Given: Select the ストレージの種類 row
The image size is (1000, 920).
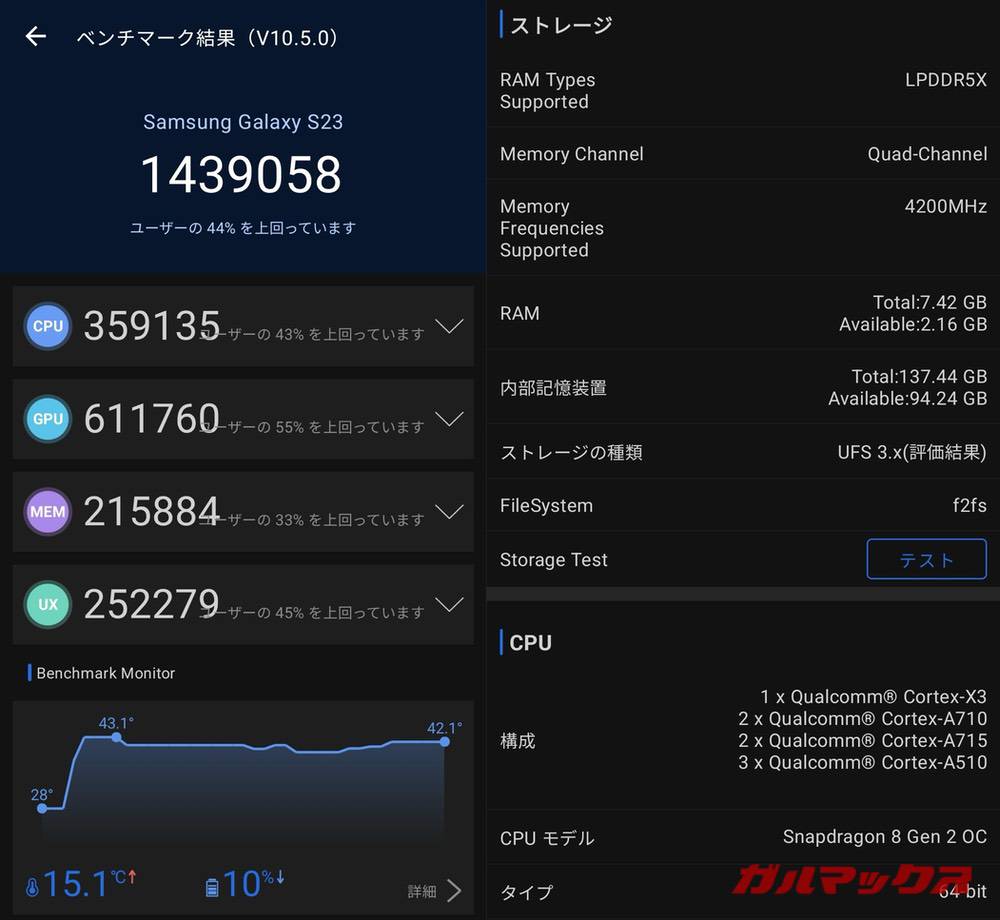Looking at the screenshot, I should [743, 453].
